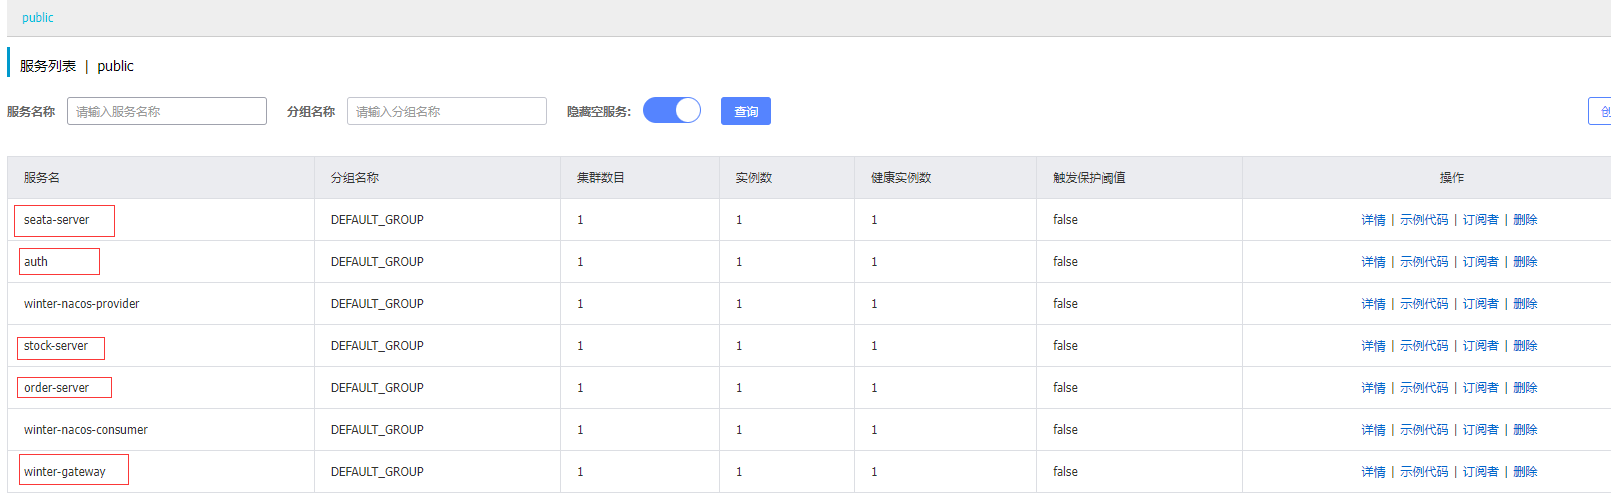
Task: Click the 服务名 column header
Action: [x=42, y=178]
